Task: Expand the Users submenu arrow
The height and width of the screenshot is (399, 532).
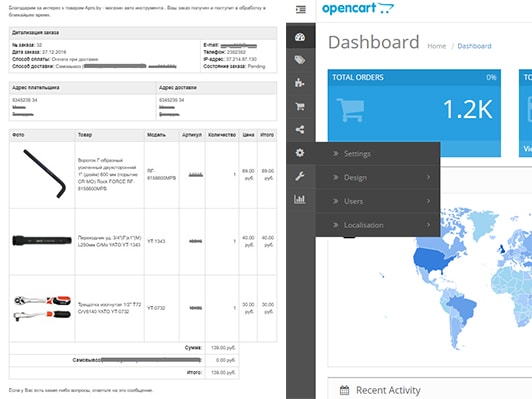Action: tap(429, 201)
